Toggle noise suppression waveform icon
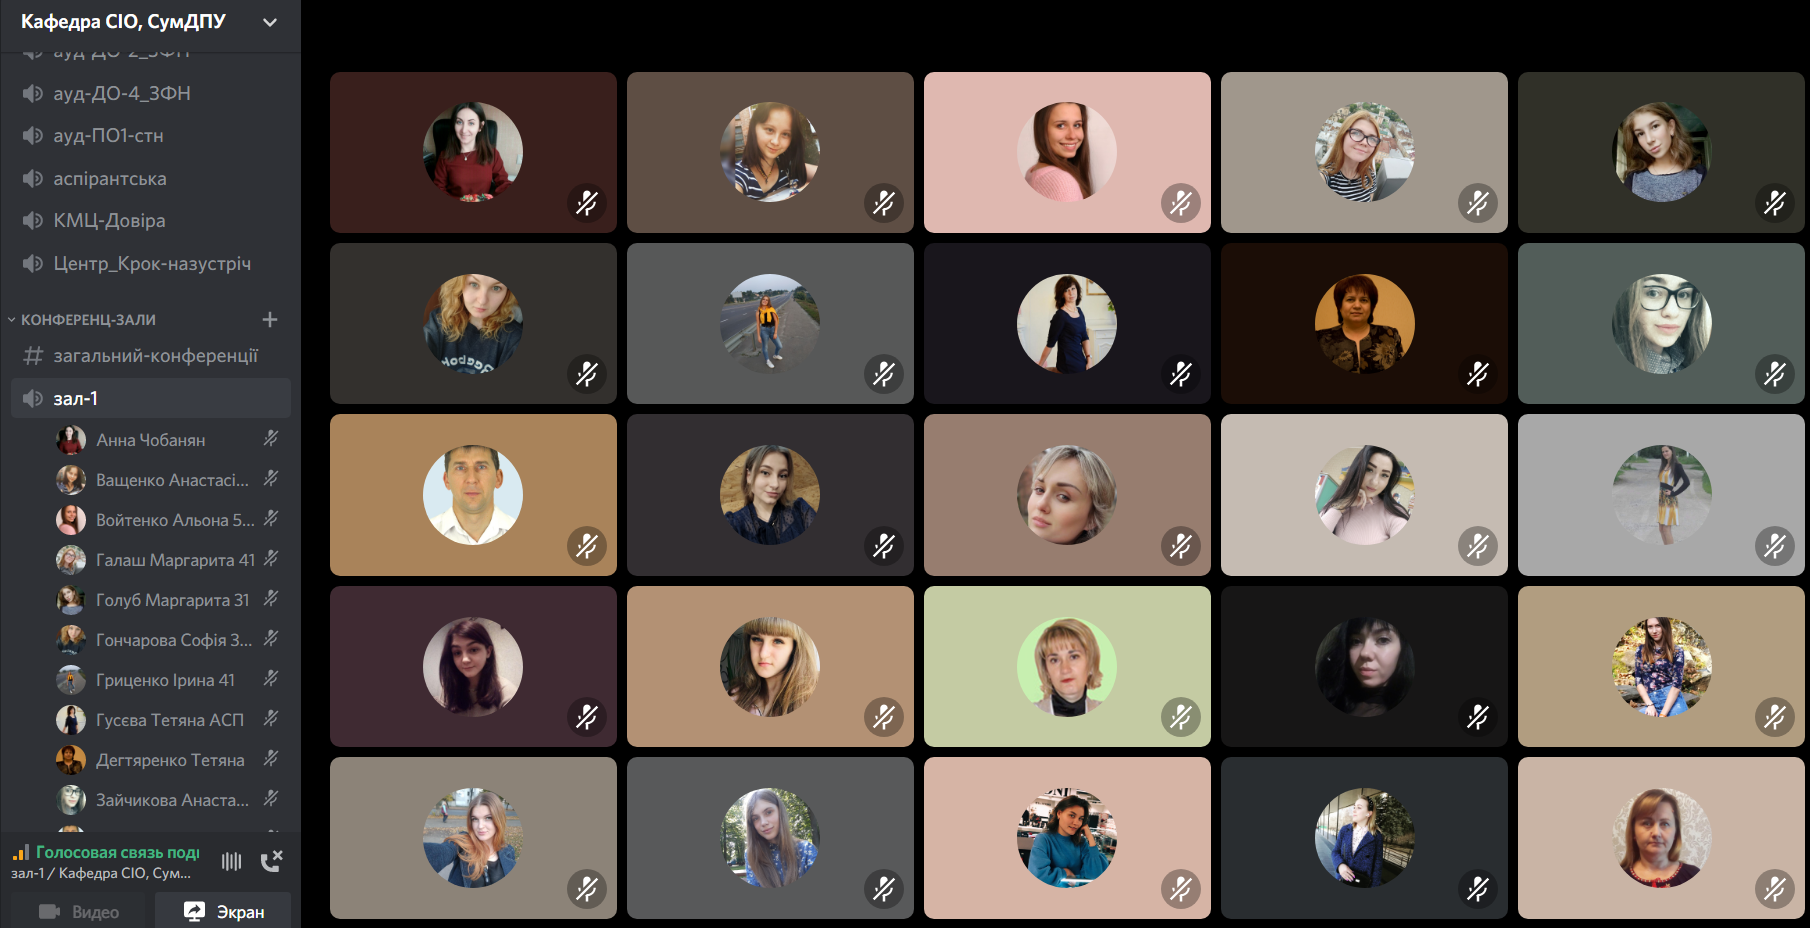 tap(232, 861)
